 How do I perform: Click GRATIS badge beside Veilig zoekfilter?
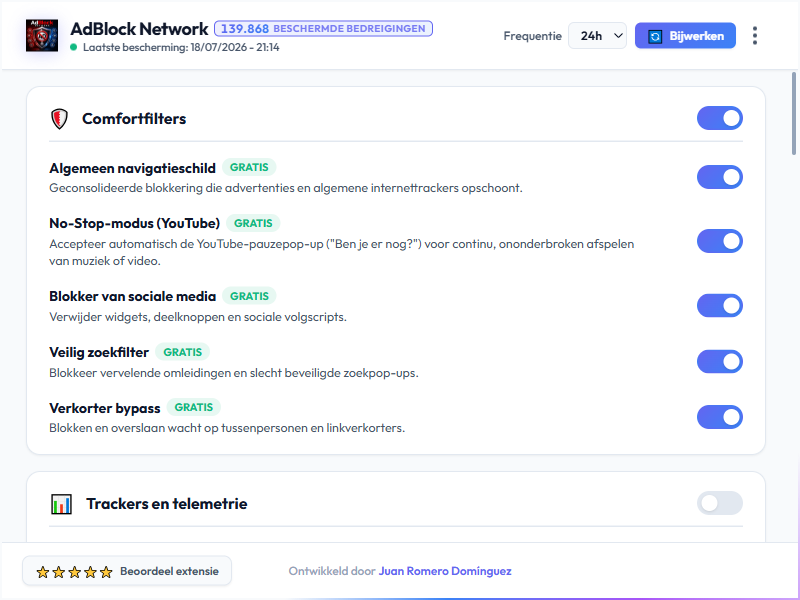[x=183, y=353]
